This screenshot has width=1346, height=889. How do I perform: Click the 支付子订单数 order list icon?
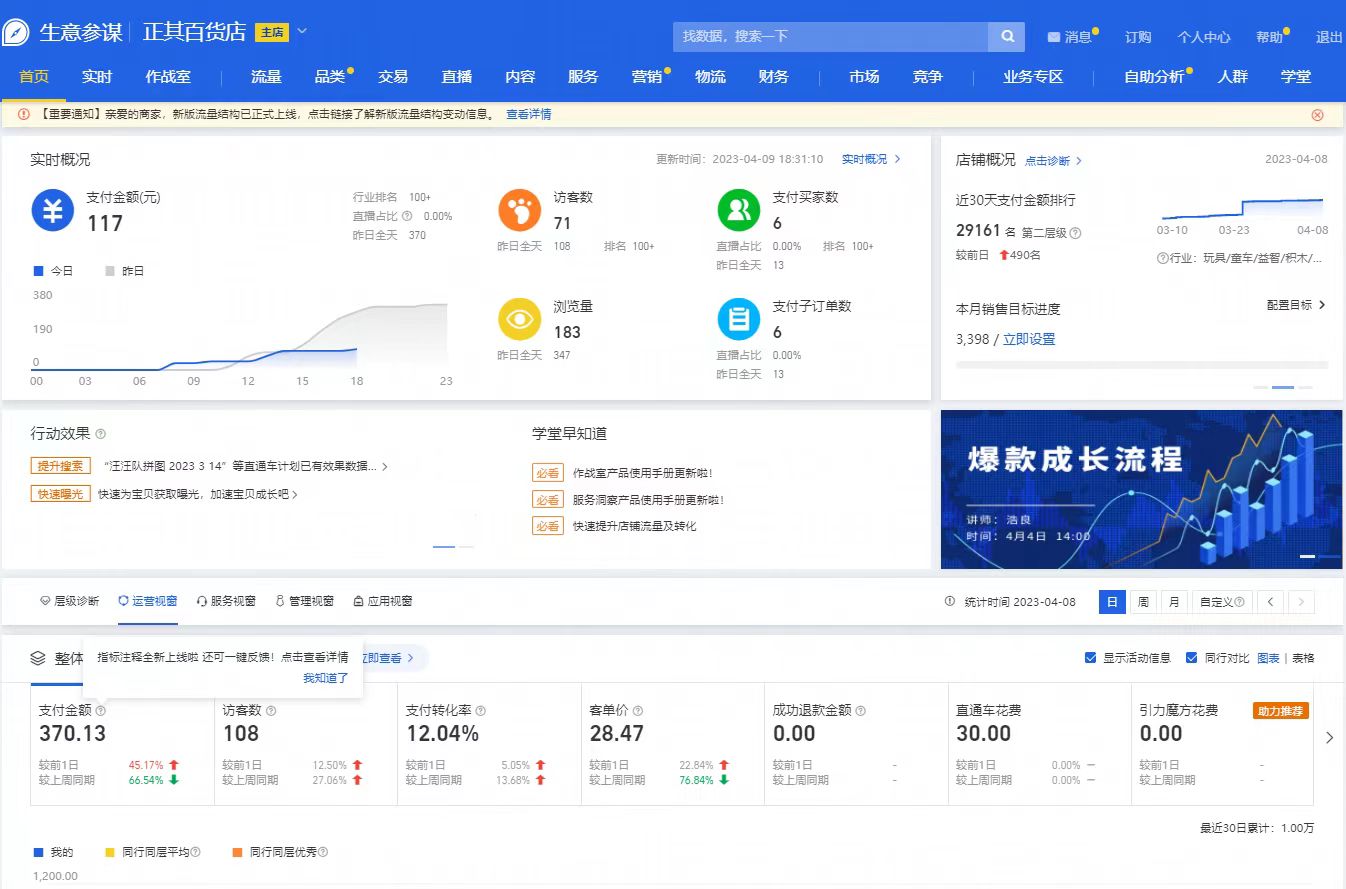point(737,320)
